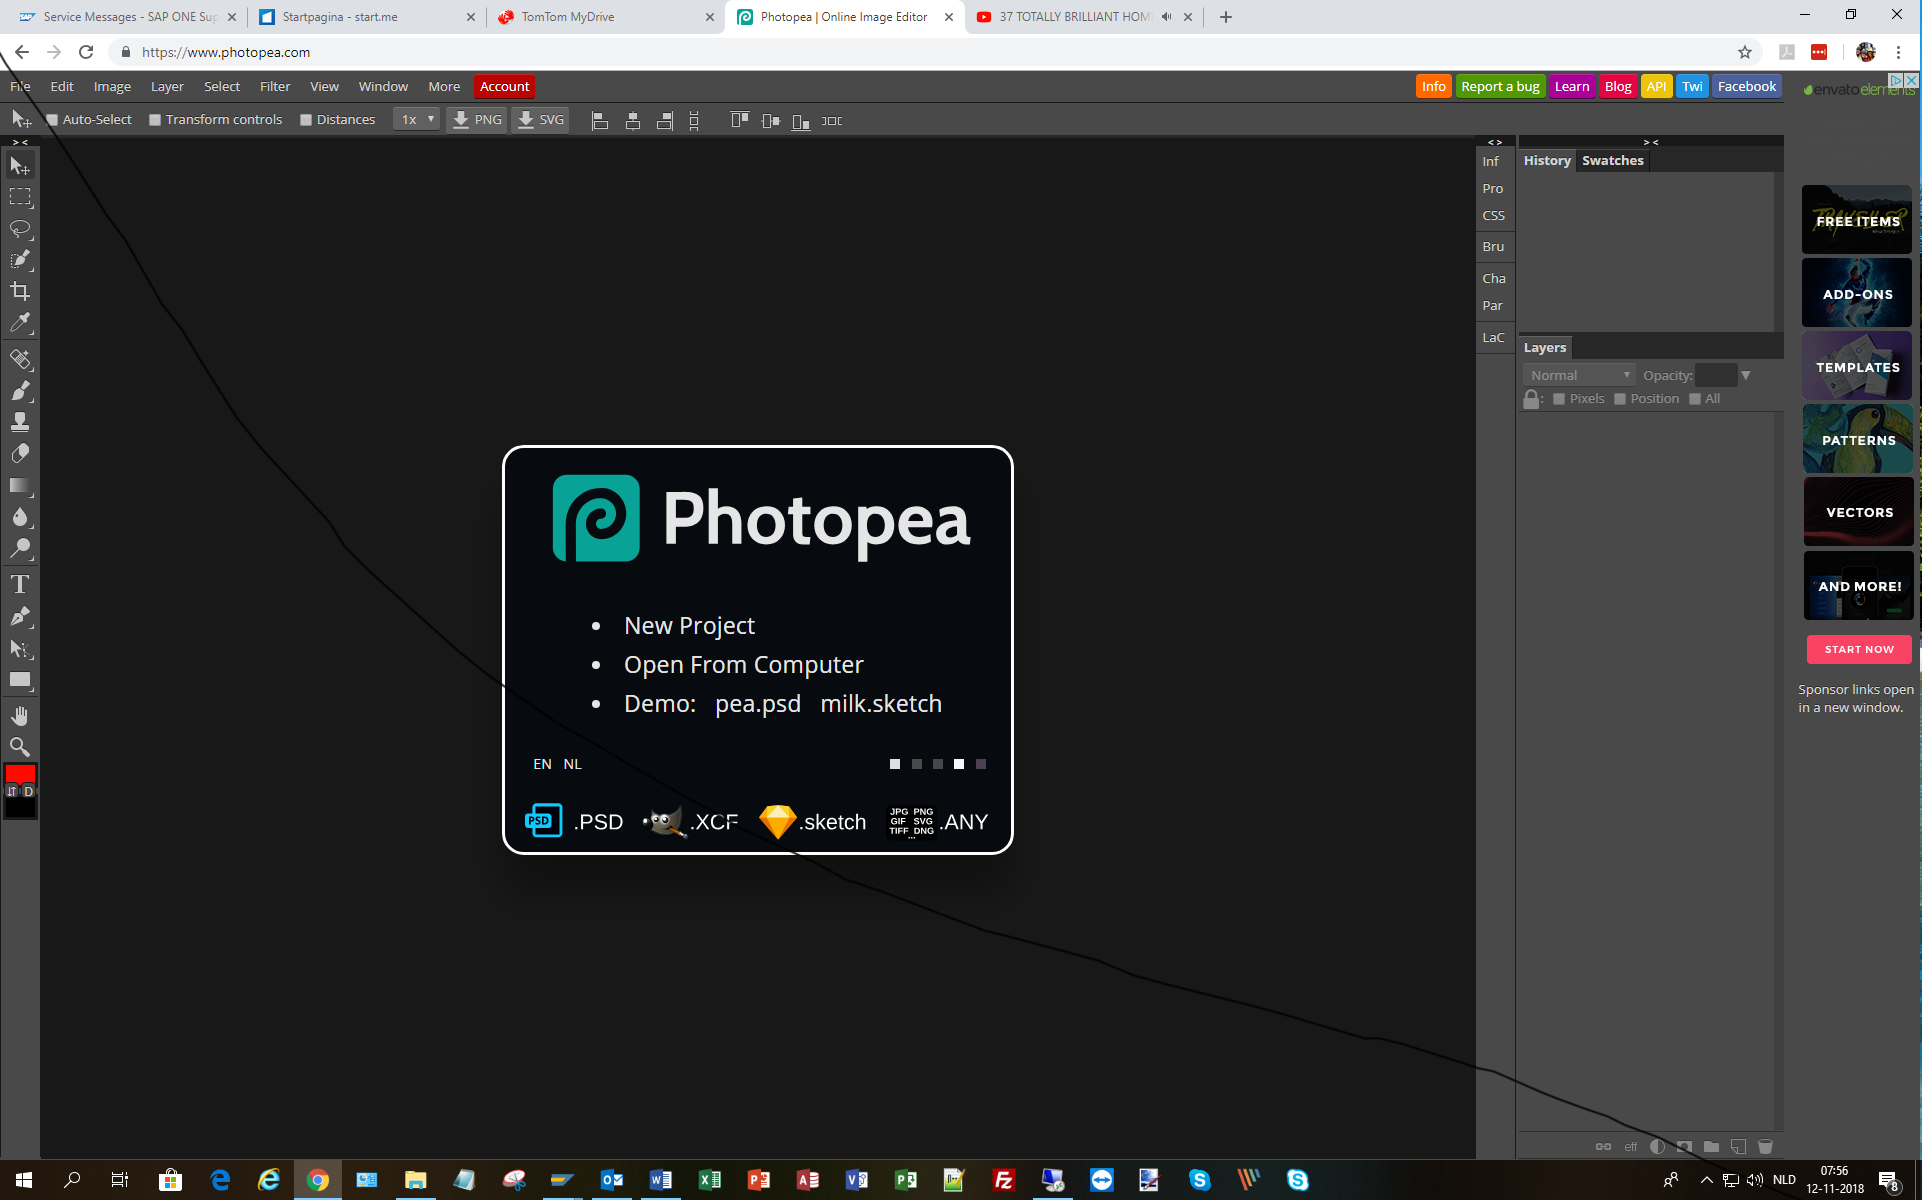Open the Opacity dropdown arrow
Screen dimensions: 1922x1200
(1745, 375)
